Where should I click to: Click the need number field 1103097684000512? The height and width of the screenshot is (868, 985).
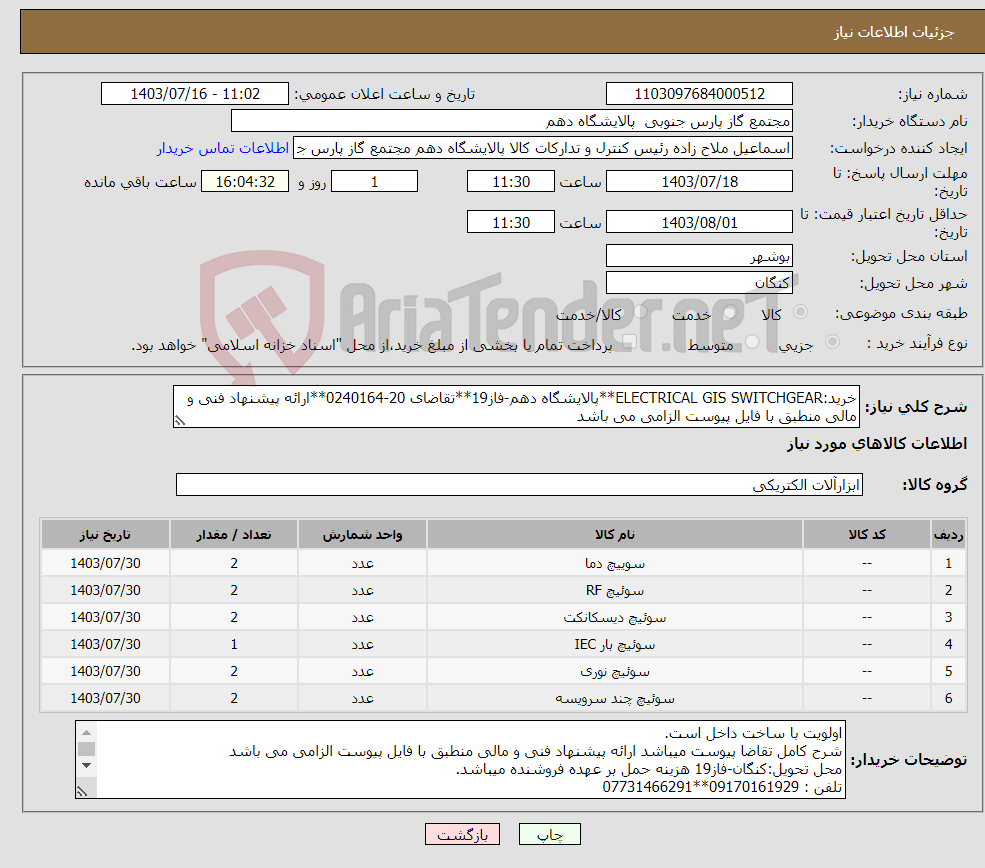(x=699, y=94)
